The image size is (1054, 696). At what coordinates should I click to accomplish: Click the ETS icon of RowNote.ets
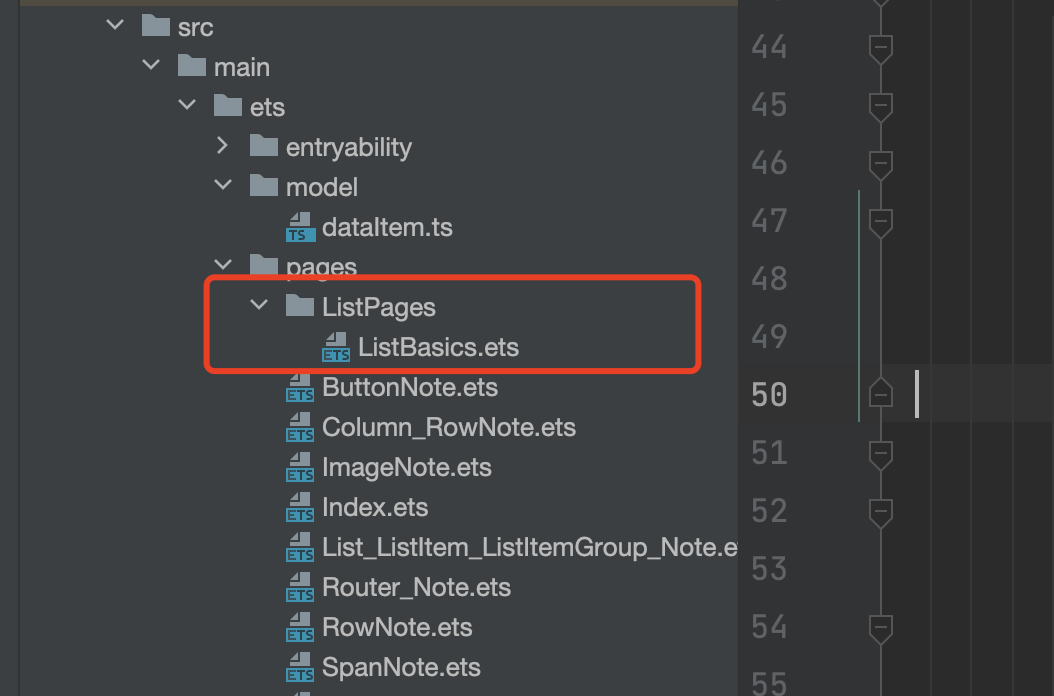tap(300, 627)
